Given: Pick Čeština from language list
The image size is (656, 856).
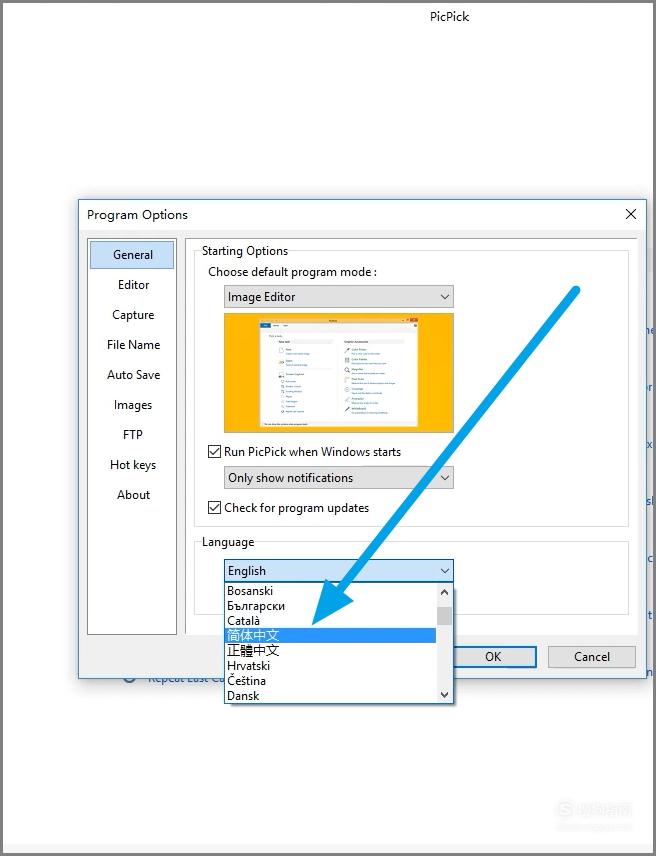Looking at the screenshot, I should [x=331, y=681].
